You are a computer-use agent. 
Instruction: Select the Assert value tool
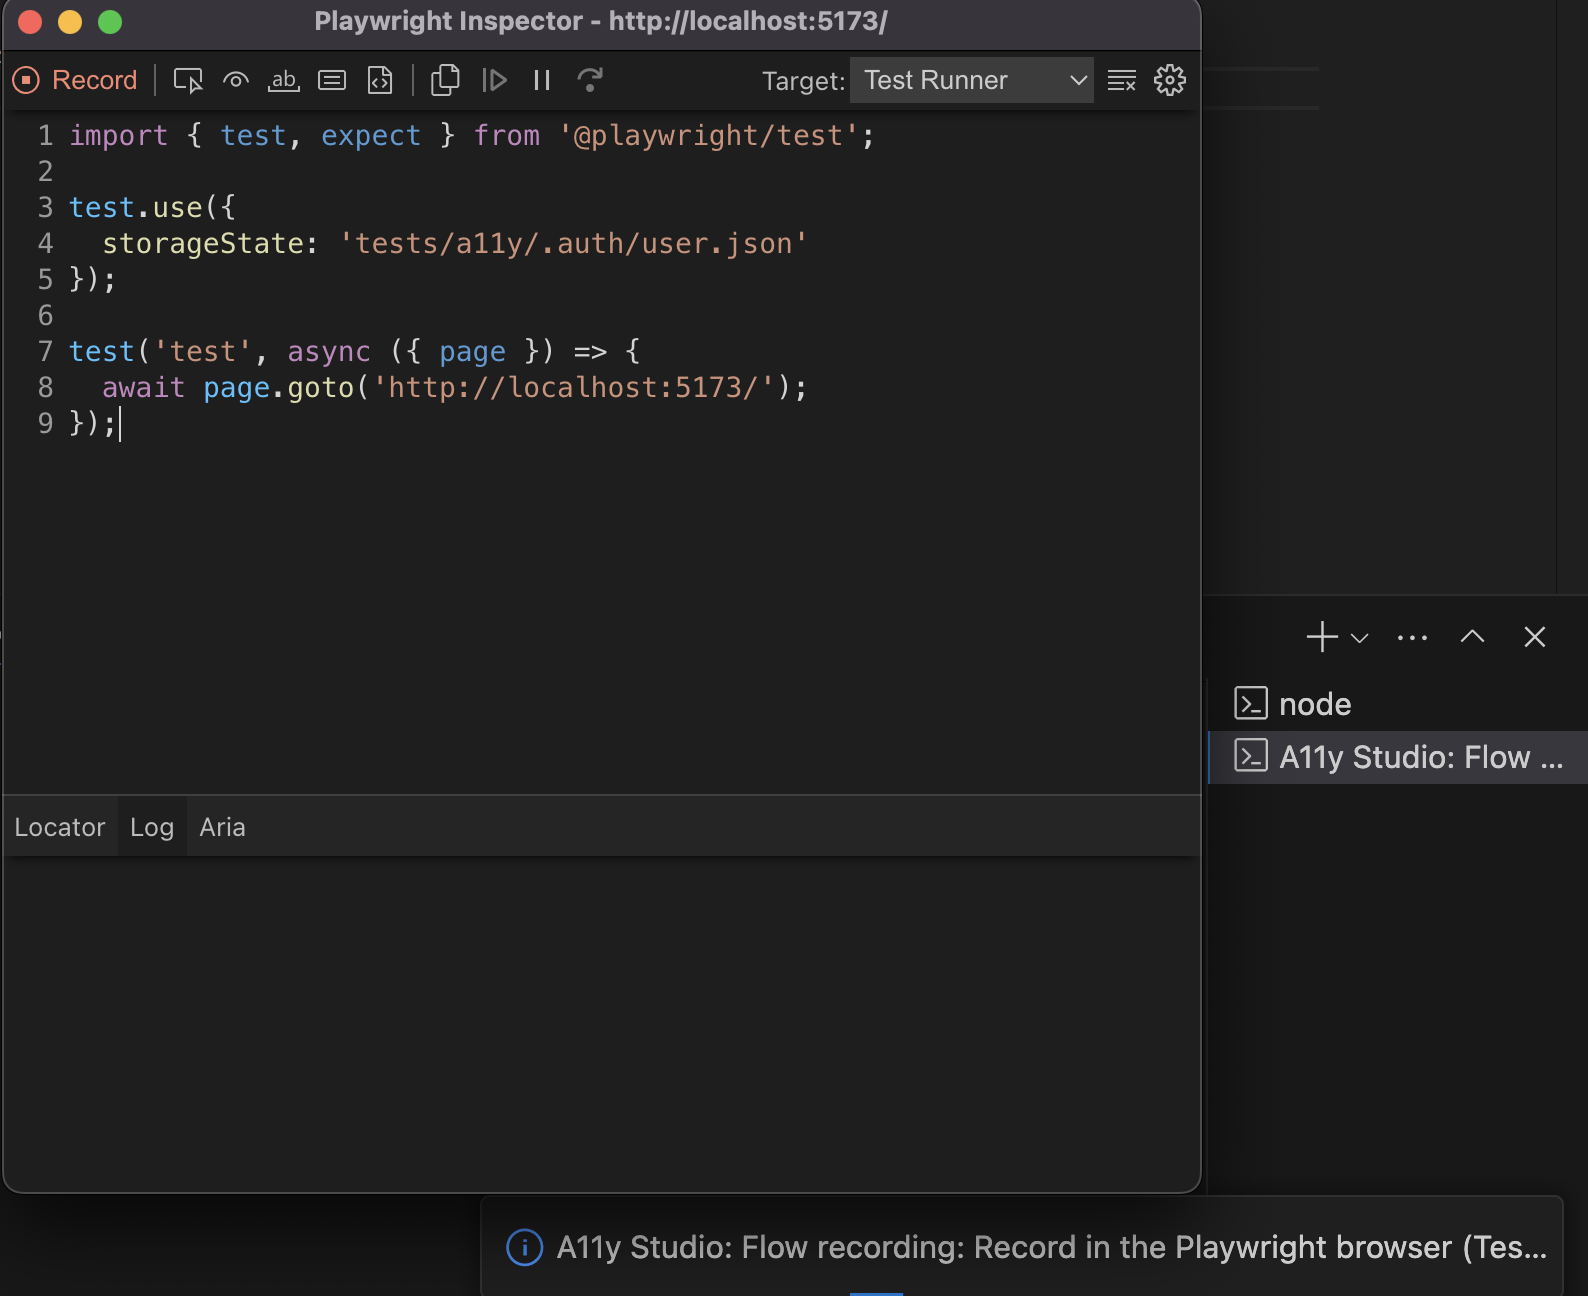click(x=332, y=80)
